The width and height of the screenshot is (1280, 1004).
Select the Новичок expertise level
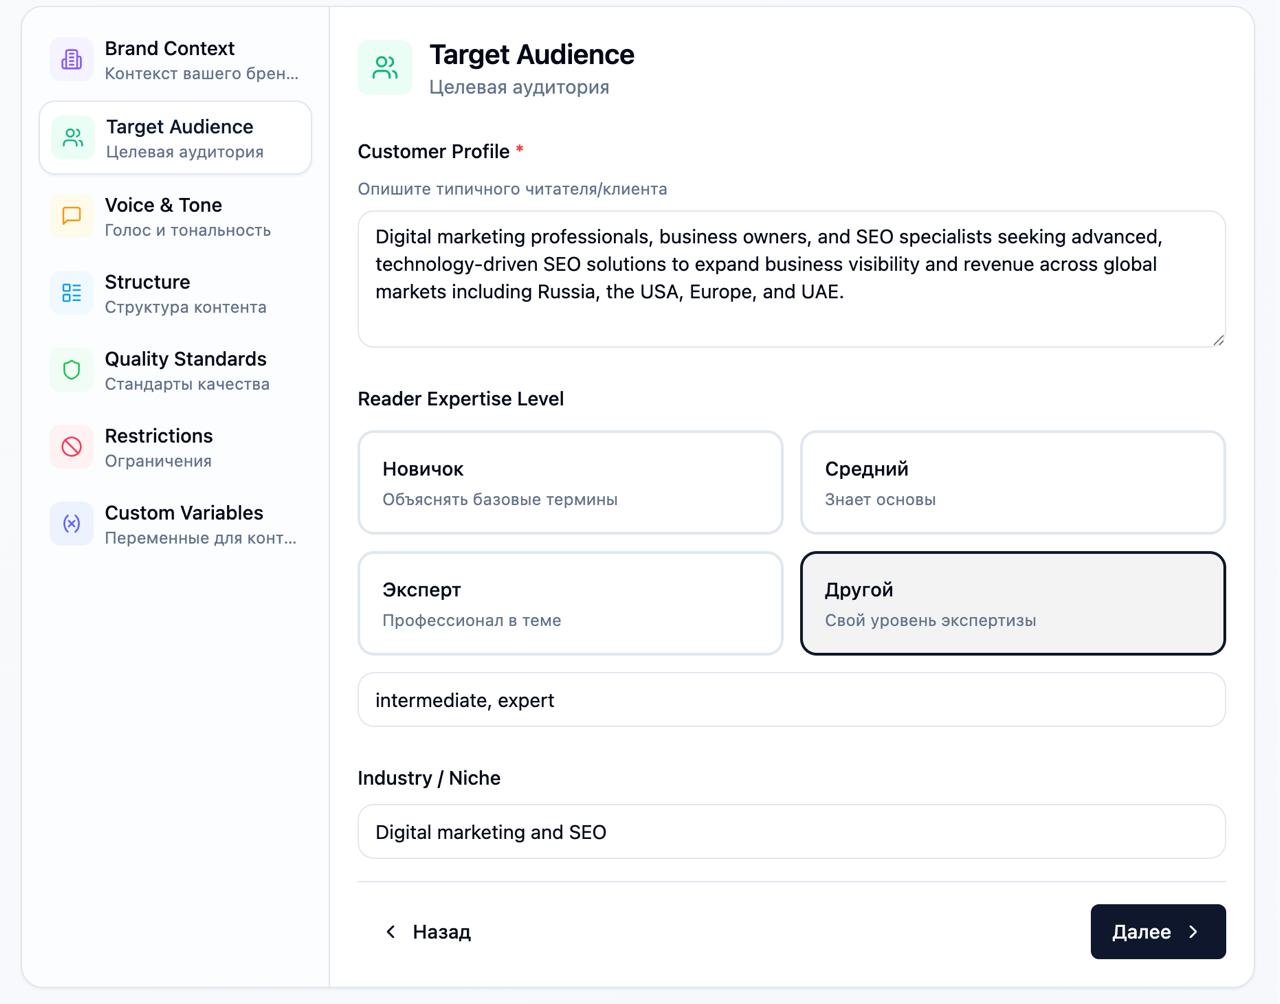570,483
